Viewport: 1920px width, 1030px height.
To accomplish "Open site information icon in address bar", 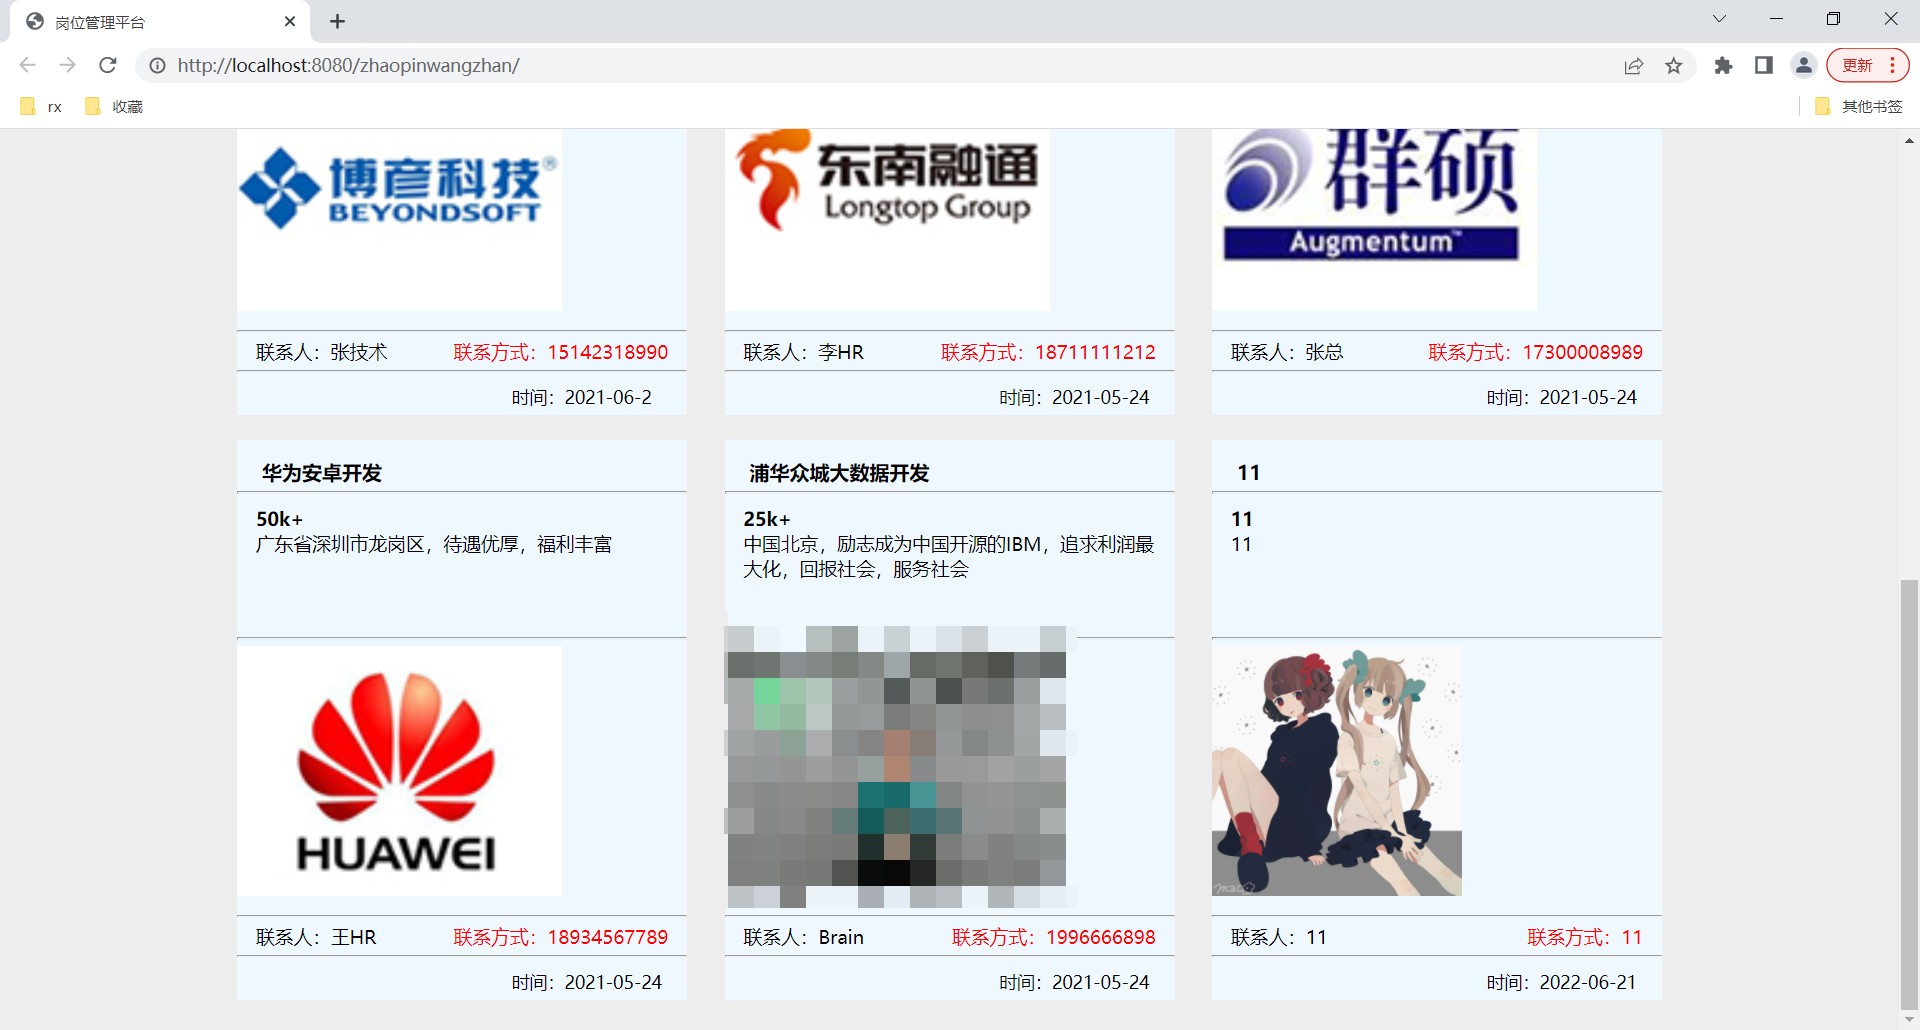I will tap(157, 65).
